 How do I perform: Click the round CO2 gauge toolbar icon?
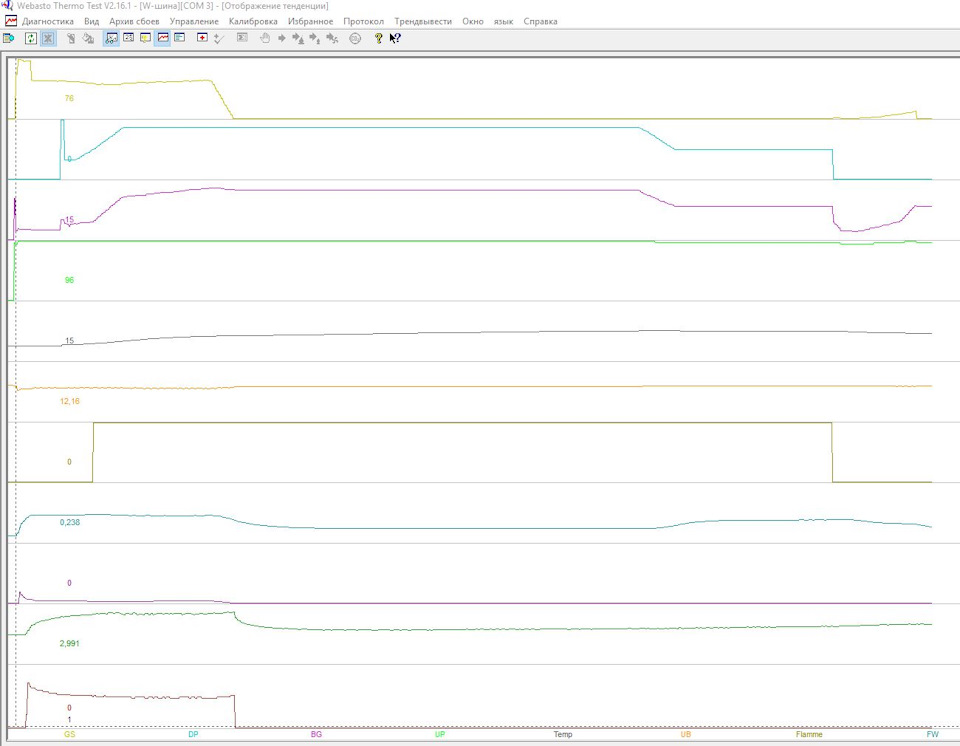355,39
